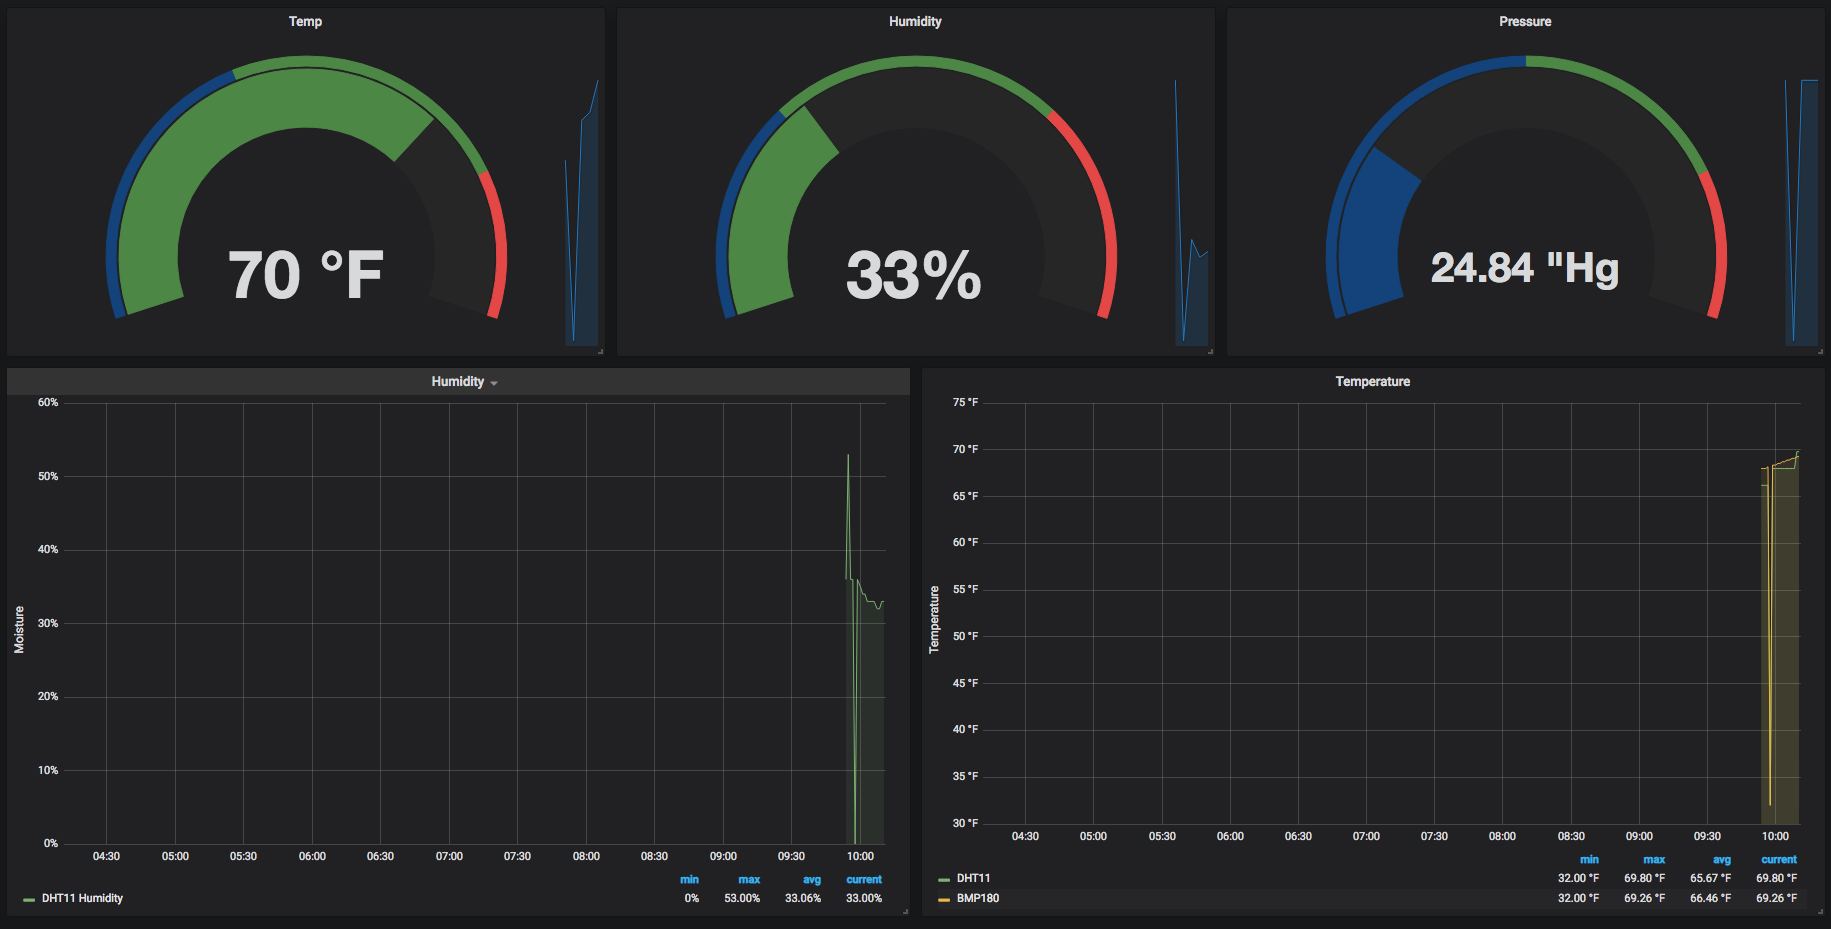Image resolution: width=1831 pixels, height=929 pixels.
Task: Toggle the DHT11 temperature legend series
Action: (x=973, y=878)
